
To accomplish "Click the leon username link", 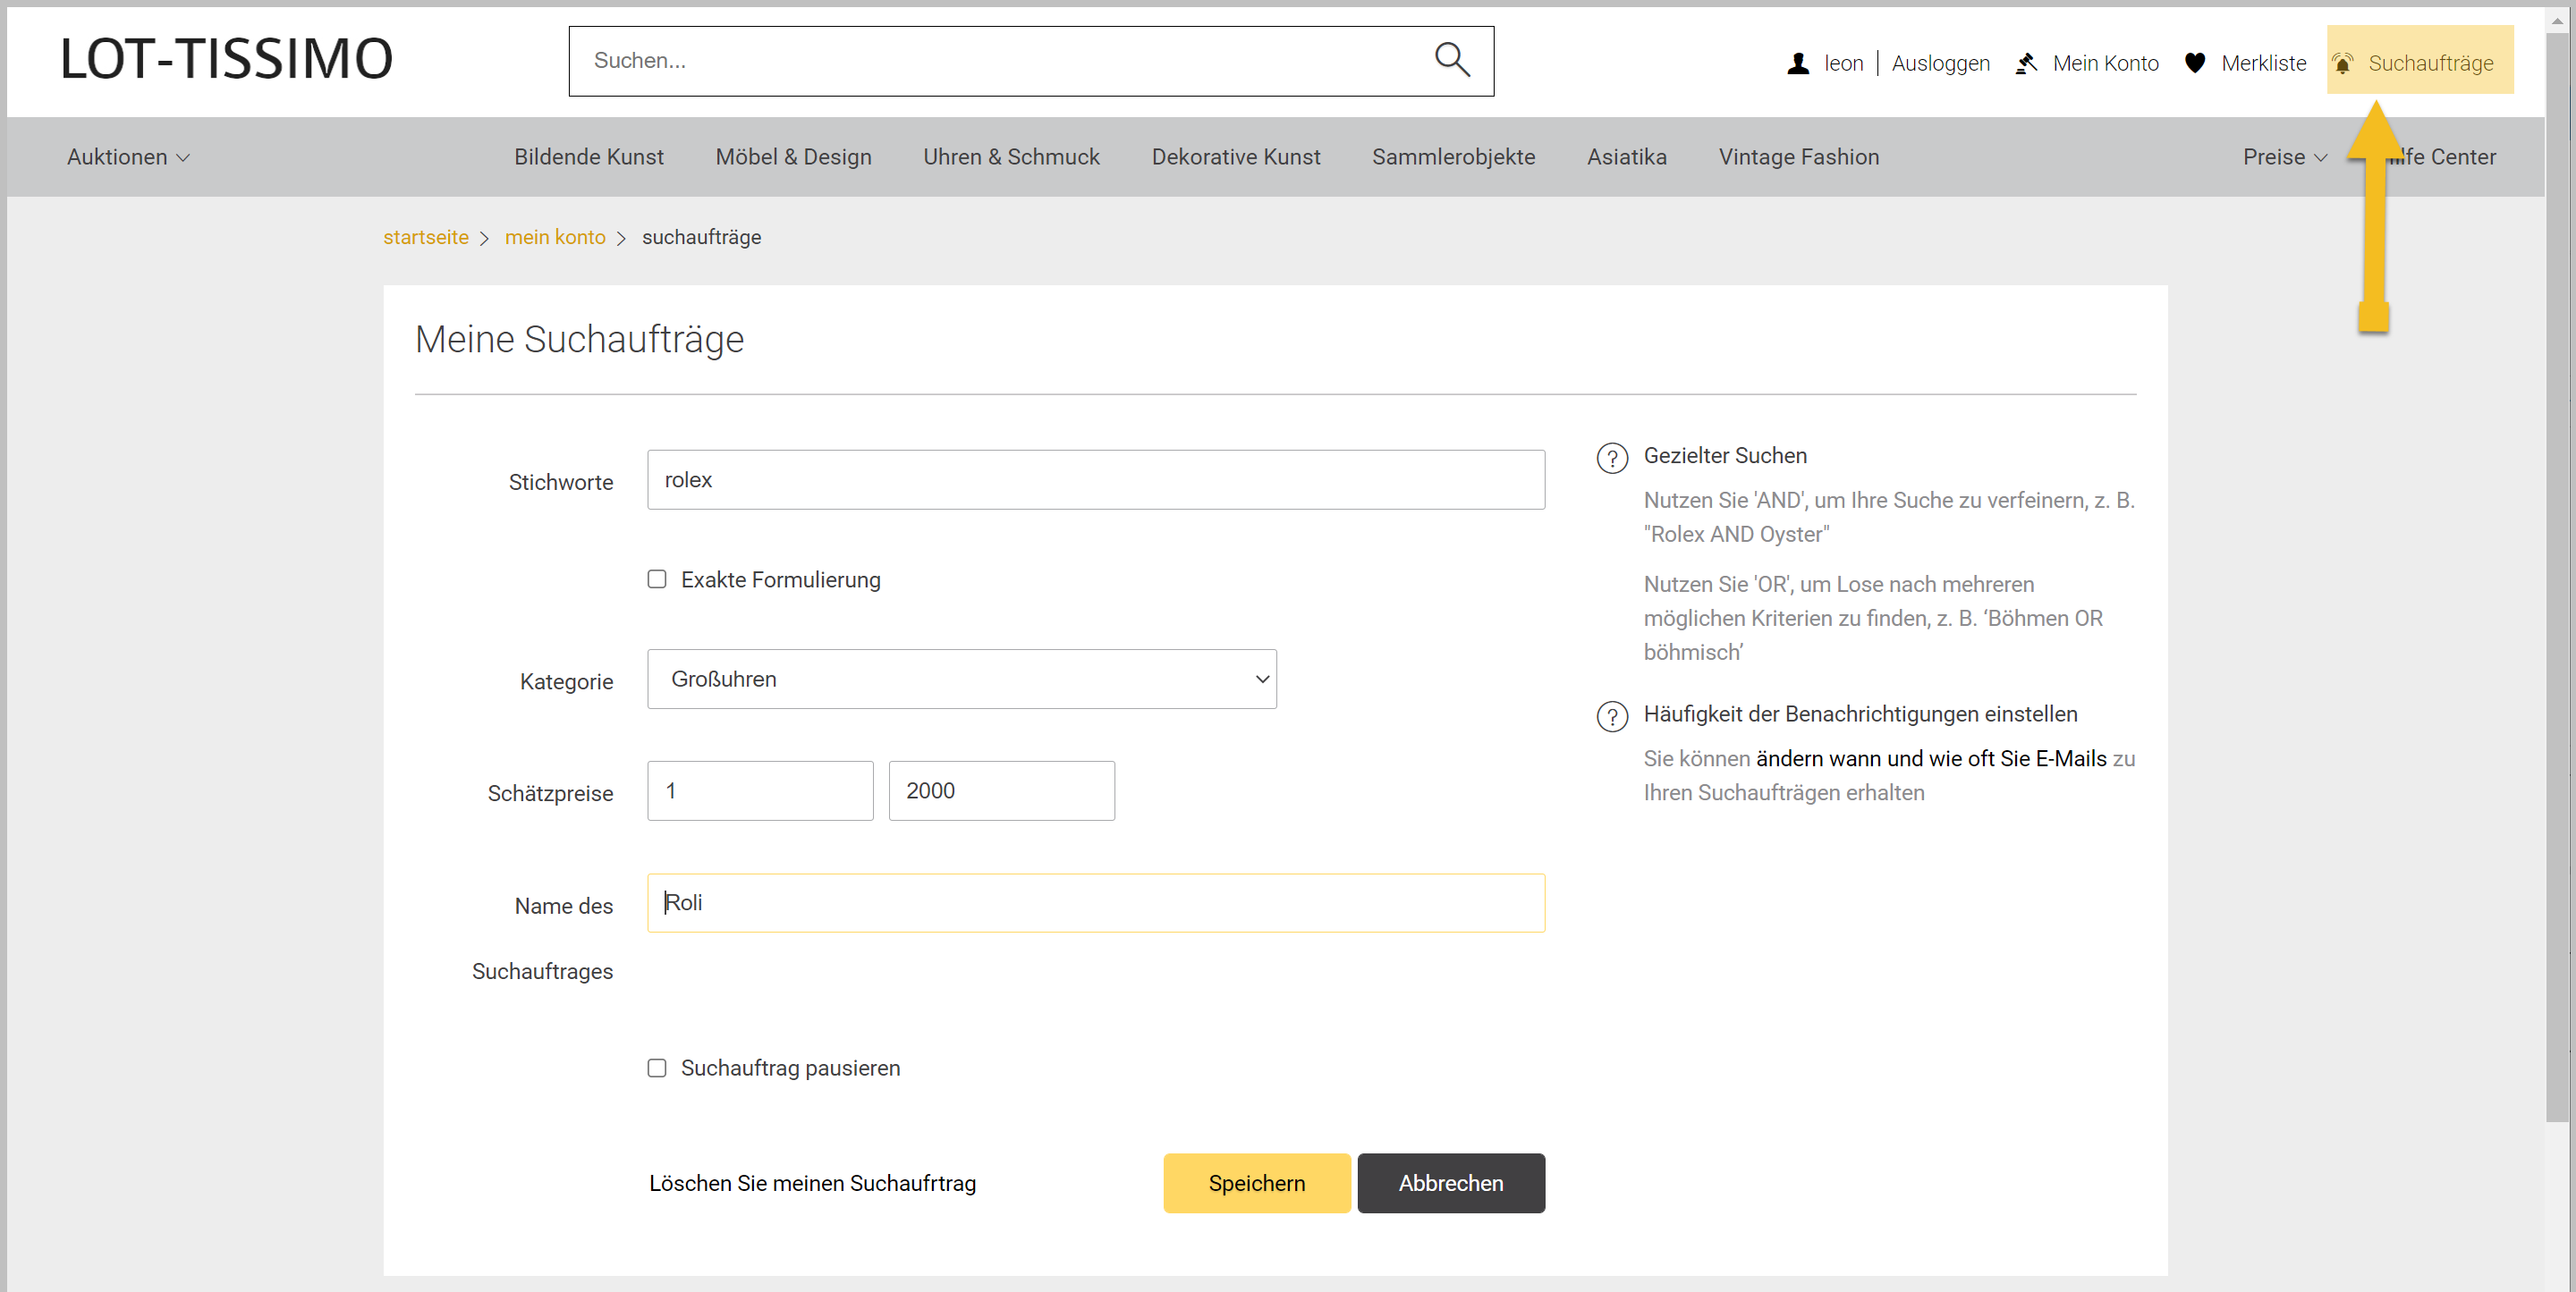I will 1843,63.
